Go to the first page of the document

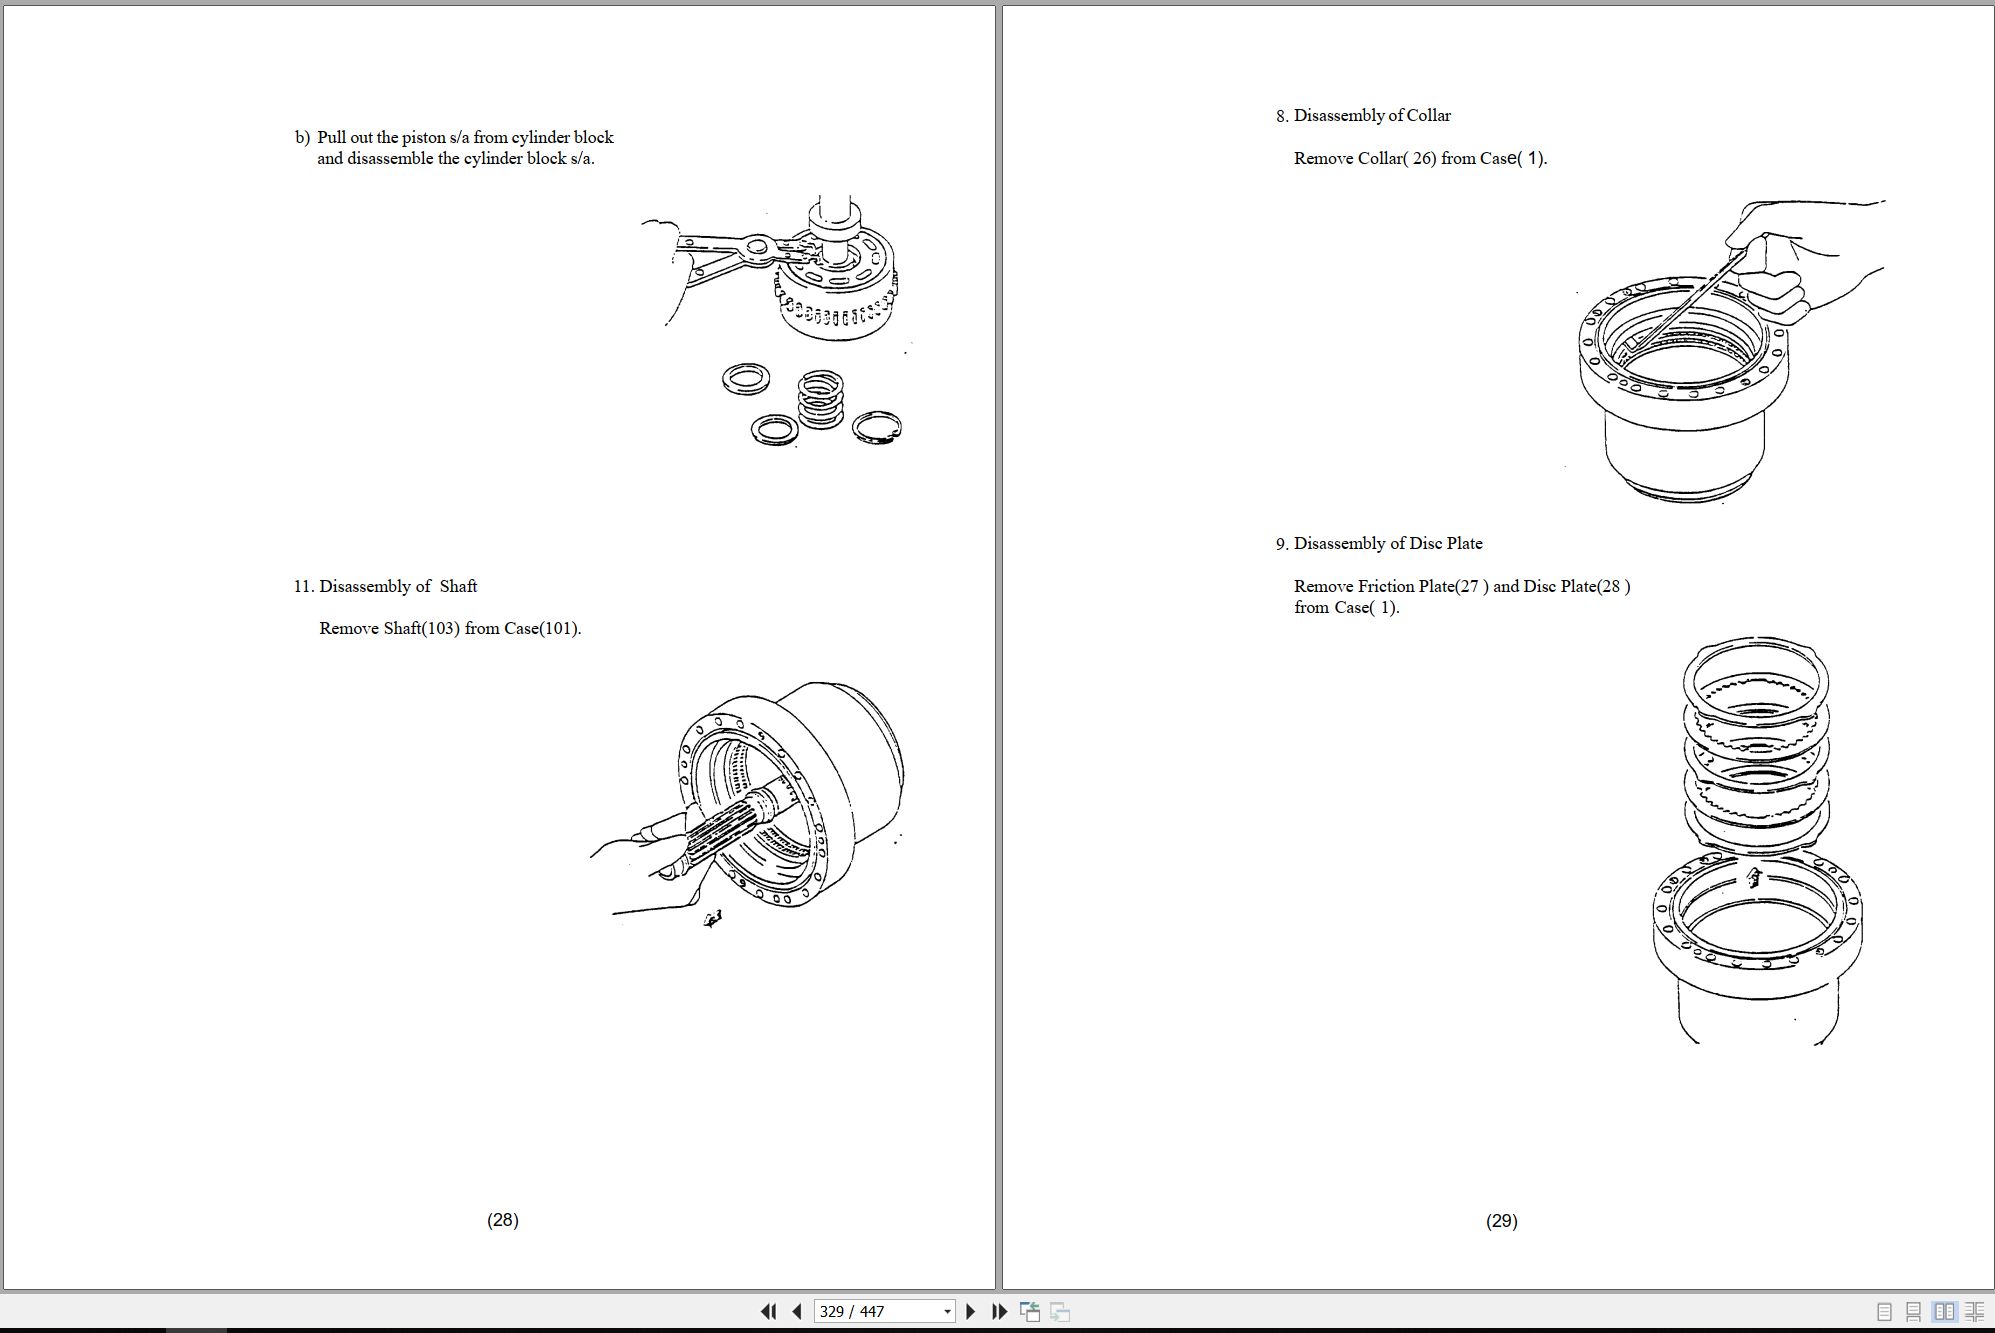tap(768, 1311)
